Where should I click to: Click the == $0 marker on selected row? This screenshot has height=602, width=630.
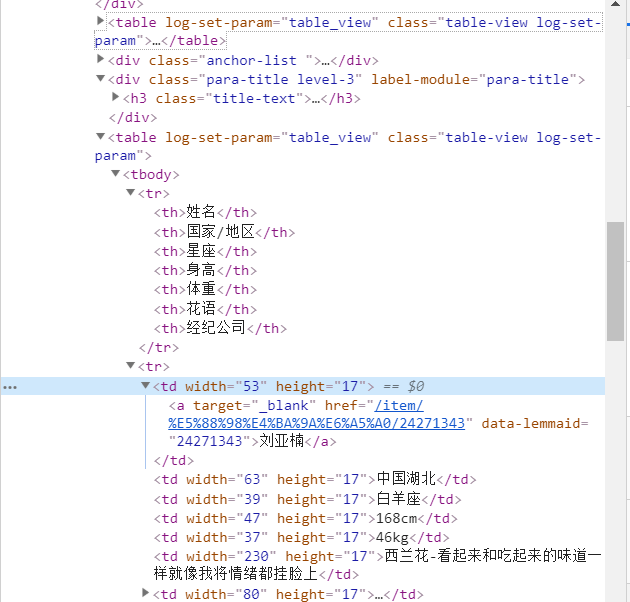(x=404, y=386)
